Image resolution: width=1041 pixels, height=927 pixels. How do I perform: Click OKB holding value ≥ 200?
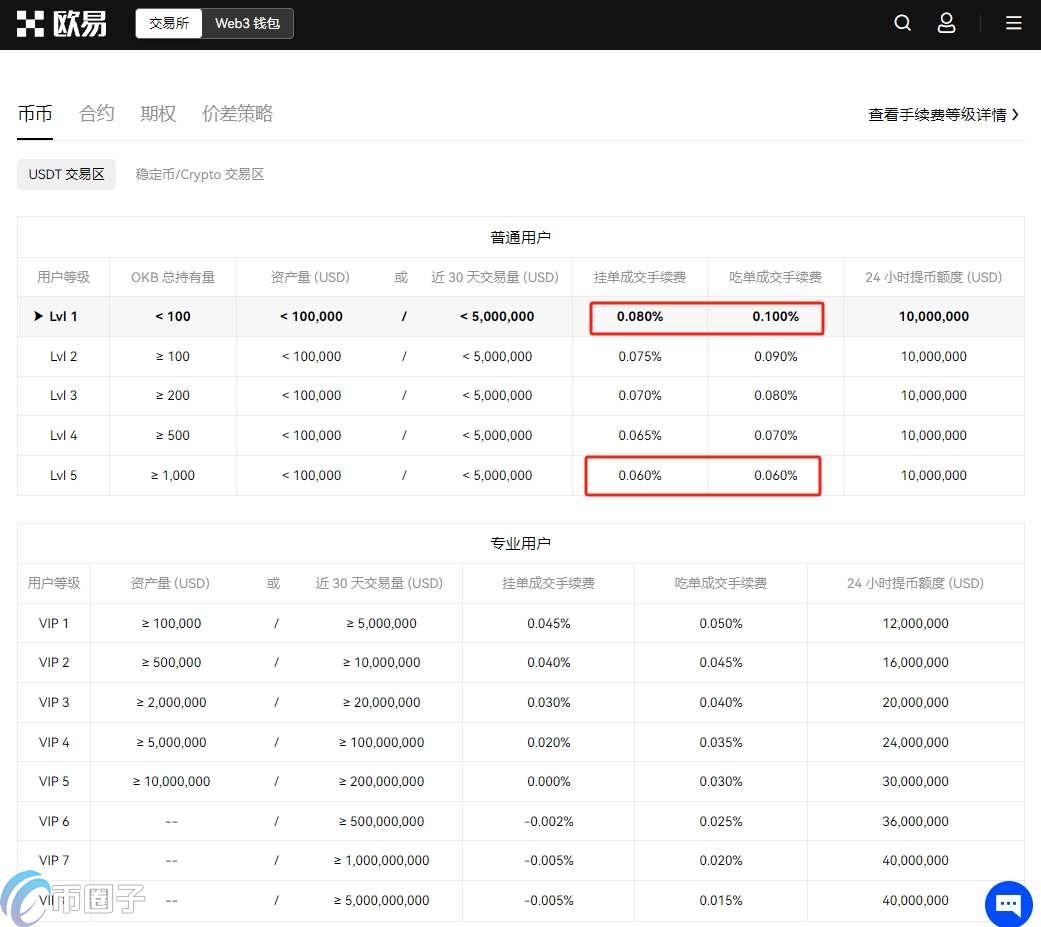[173, 395]
